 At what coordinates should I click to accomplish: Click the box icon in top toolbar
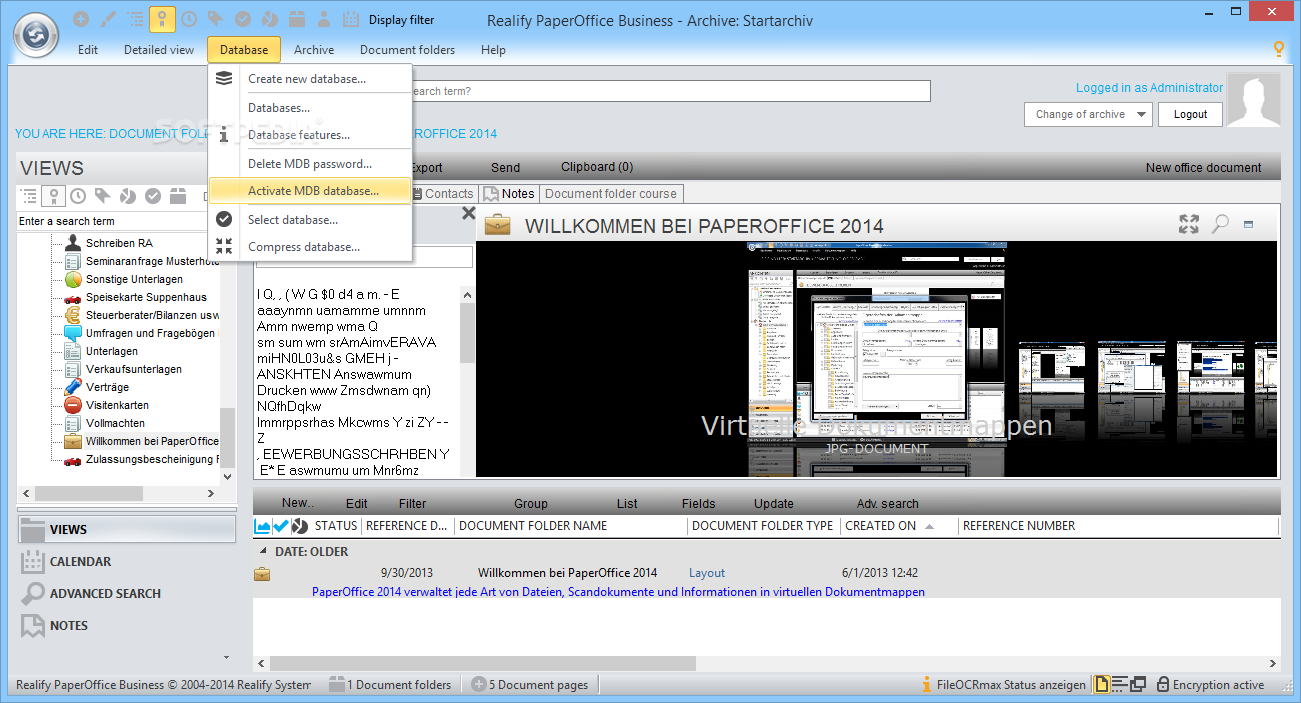pos(297,19)
